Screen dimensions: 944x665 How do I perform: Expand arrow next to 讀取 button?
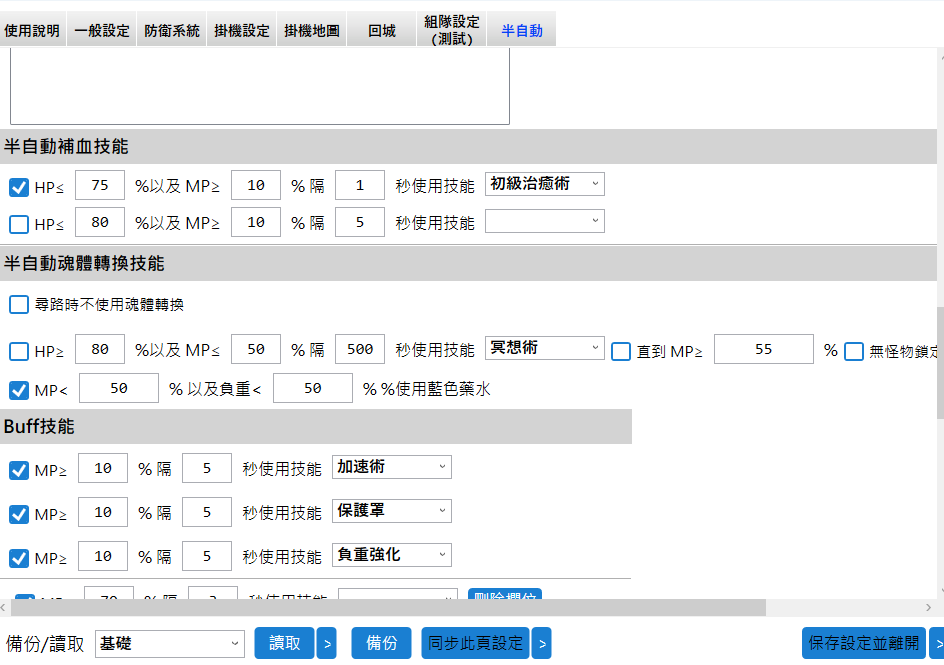(x=327, y=643)
